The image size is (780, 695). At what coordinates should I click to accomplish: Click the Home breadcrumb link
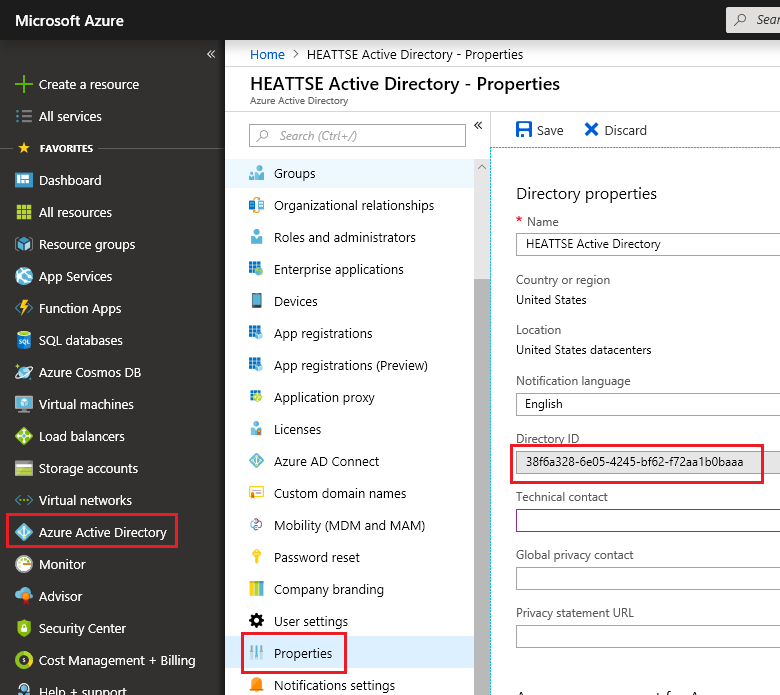pyautogui.click(x=267, y=54)
